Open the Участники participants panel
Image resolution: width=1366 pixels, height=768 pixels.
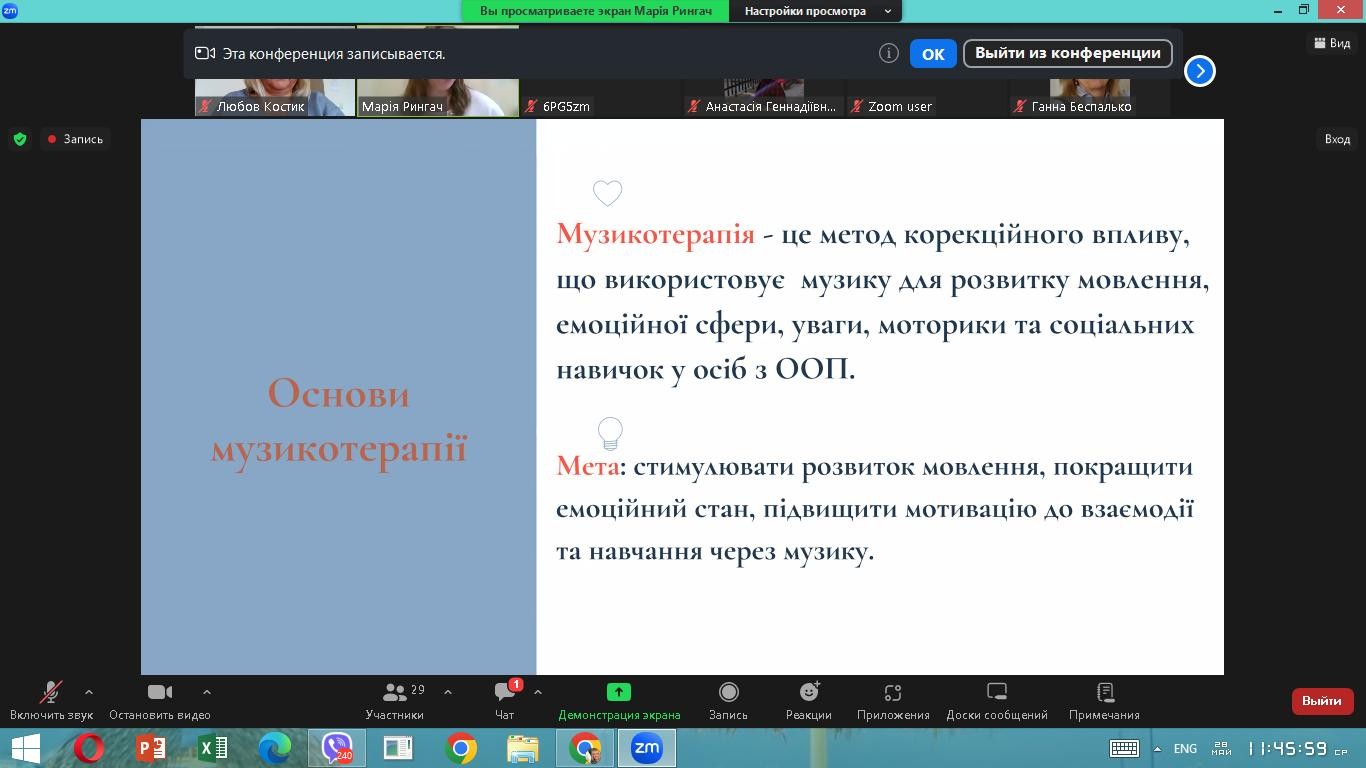(394, 701)
